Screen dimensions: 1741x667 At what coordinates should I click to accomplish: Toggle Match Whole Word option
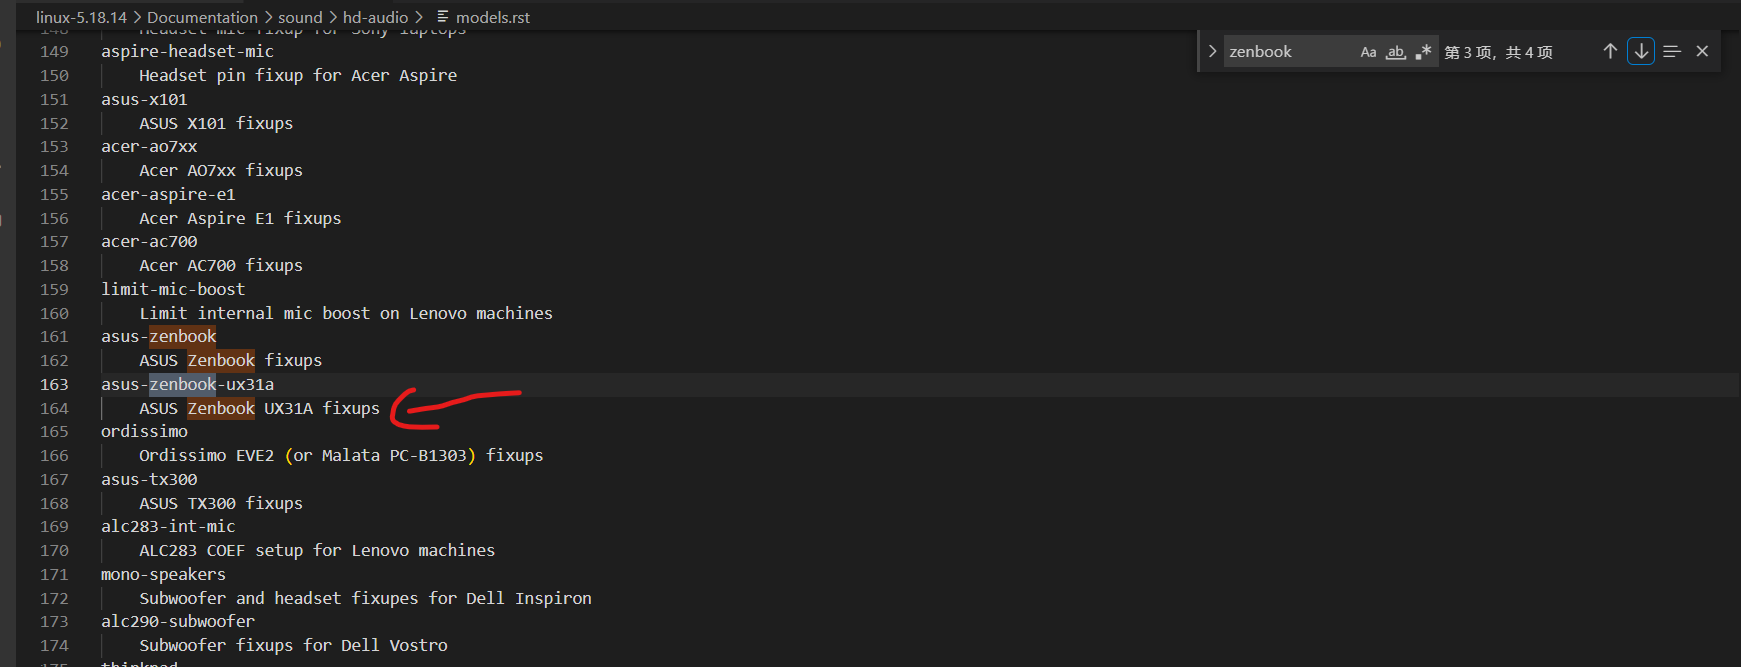(1396, 52)
